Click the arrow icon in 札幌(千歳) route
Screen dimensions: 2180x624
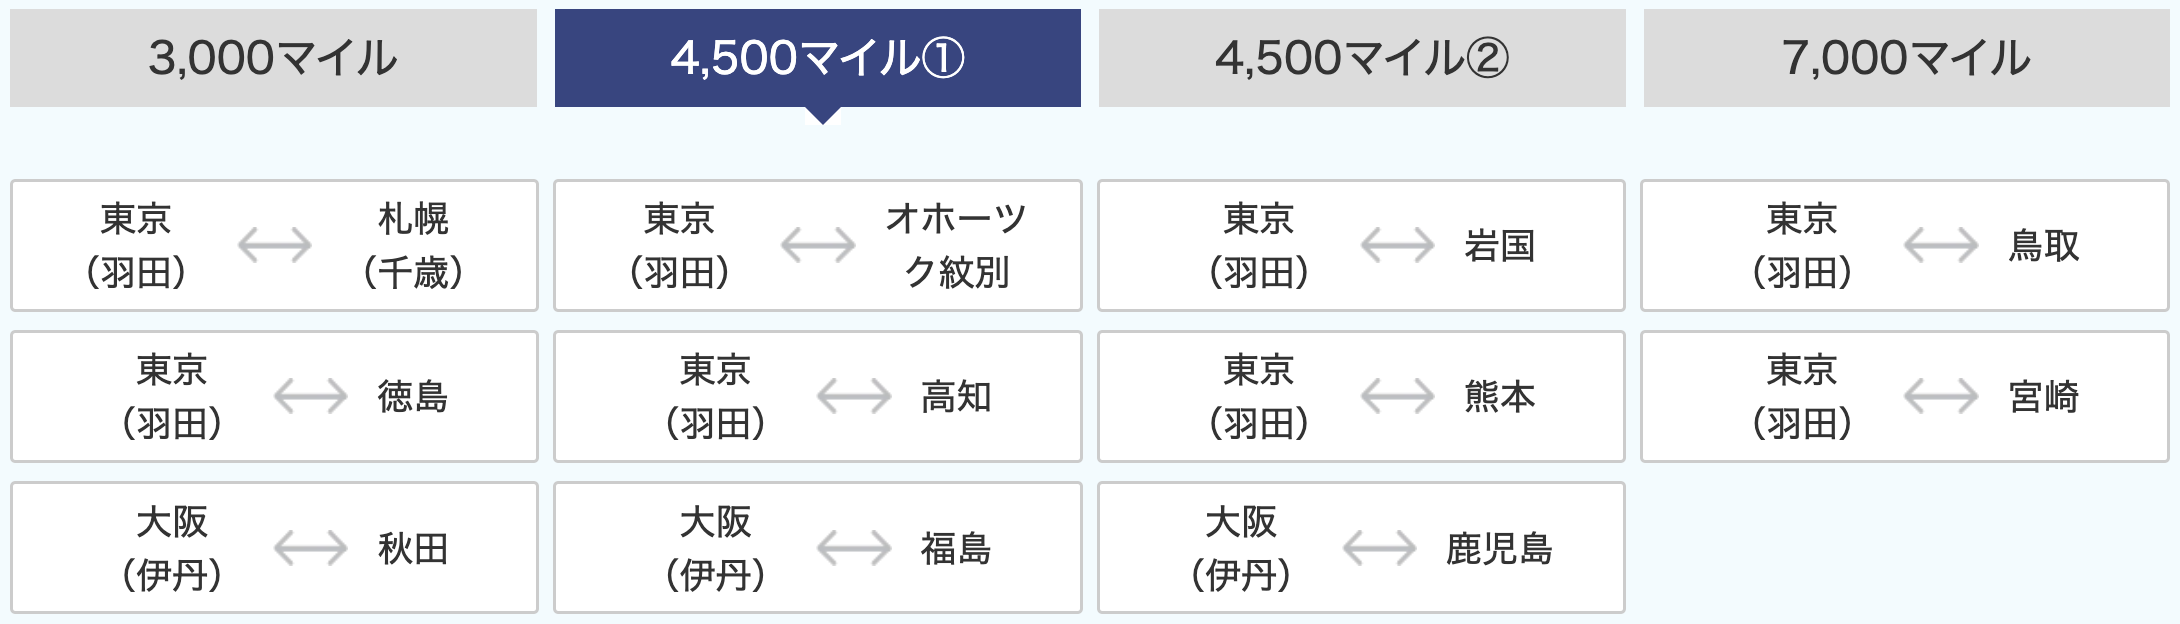[275, 245]
